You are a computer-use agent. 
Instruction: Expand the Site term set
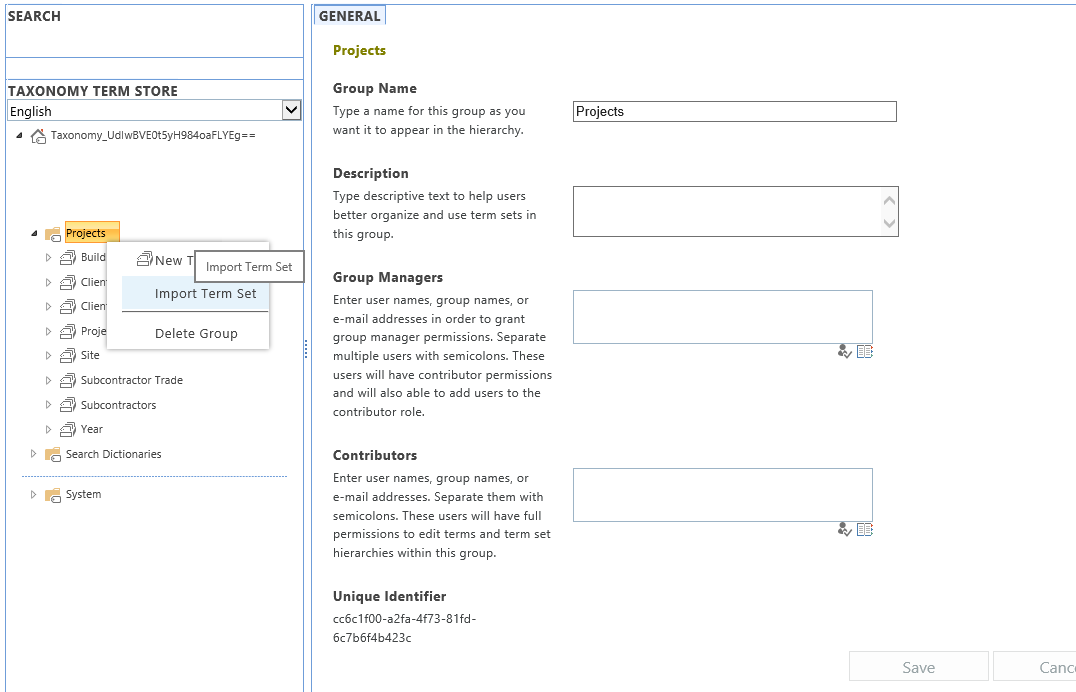coord(48,356)
